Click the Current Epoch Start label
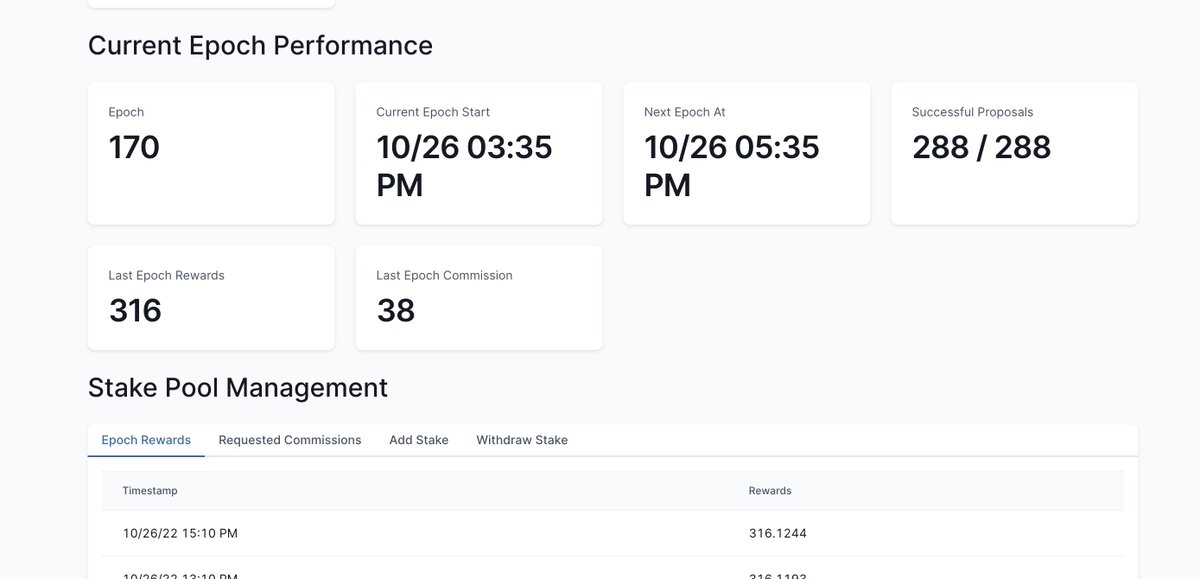This screenshot has height=579, width=1200. [433, 112]
